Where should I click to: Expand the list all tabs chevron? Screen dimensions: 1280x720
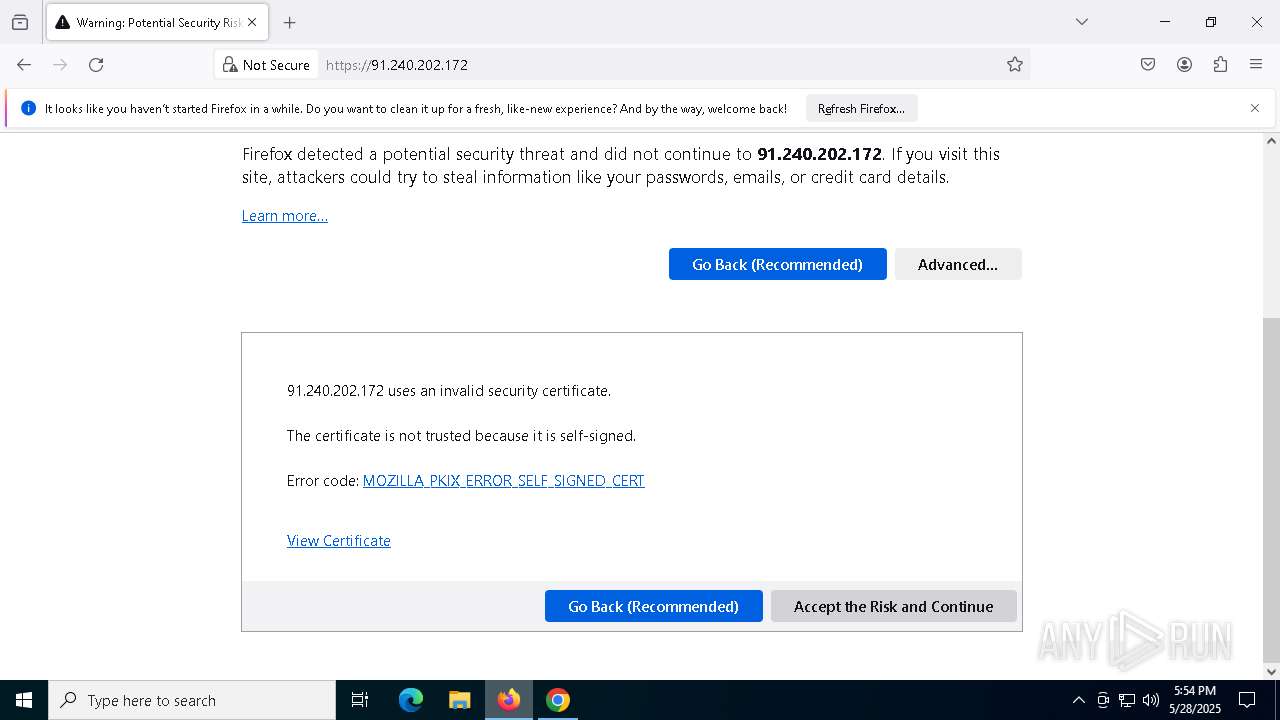pyautogui.click(x=1081, y=22)
